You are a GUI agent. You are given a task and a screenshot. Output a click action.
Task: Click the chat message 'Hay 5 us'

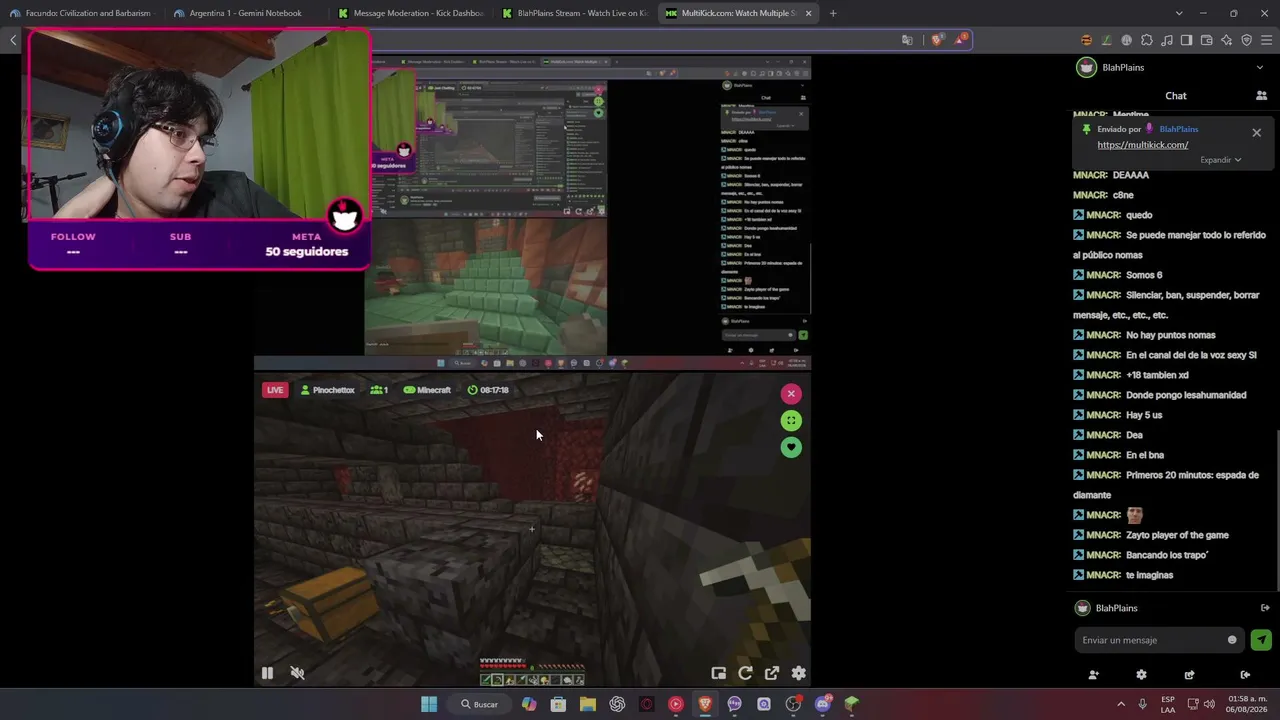[1144, 415]
